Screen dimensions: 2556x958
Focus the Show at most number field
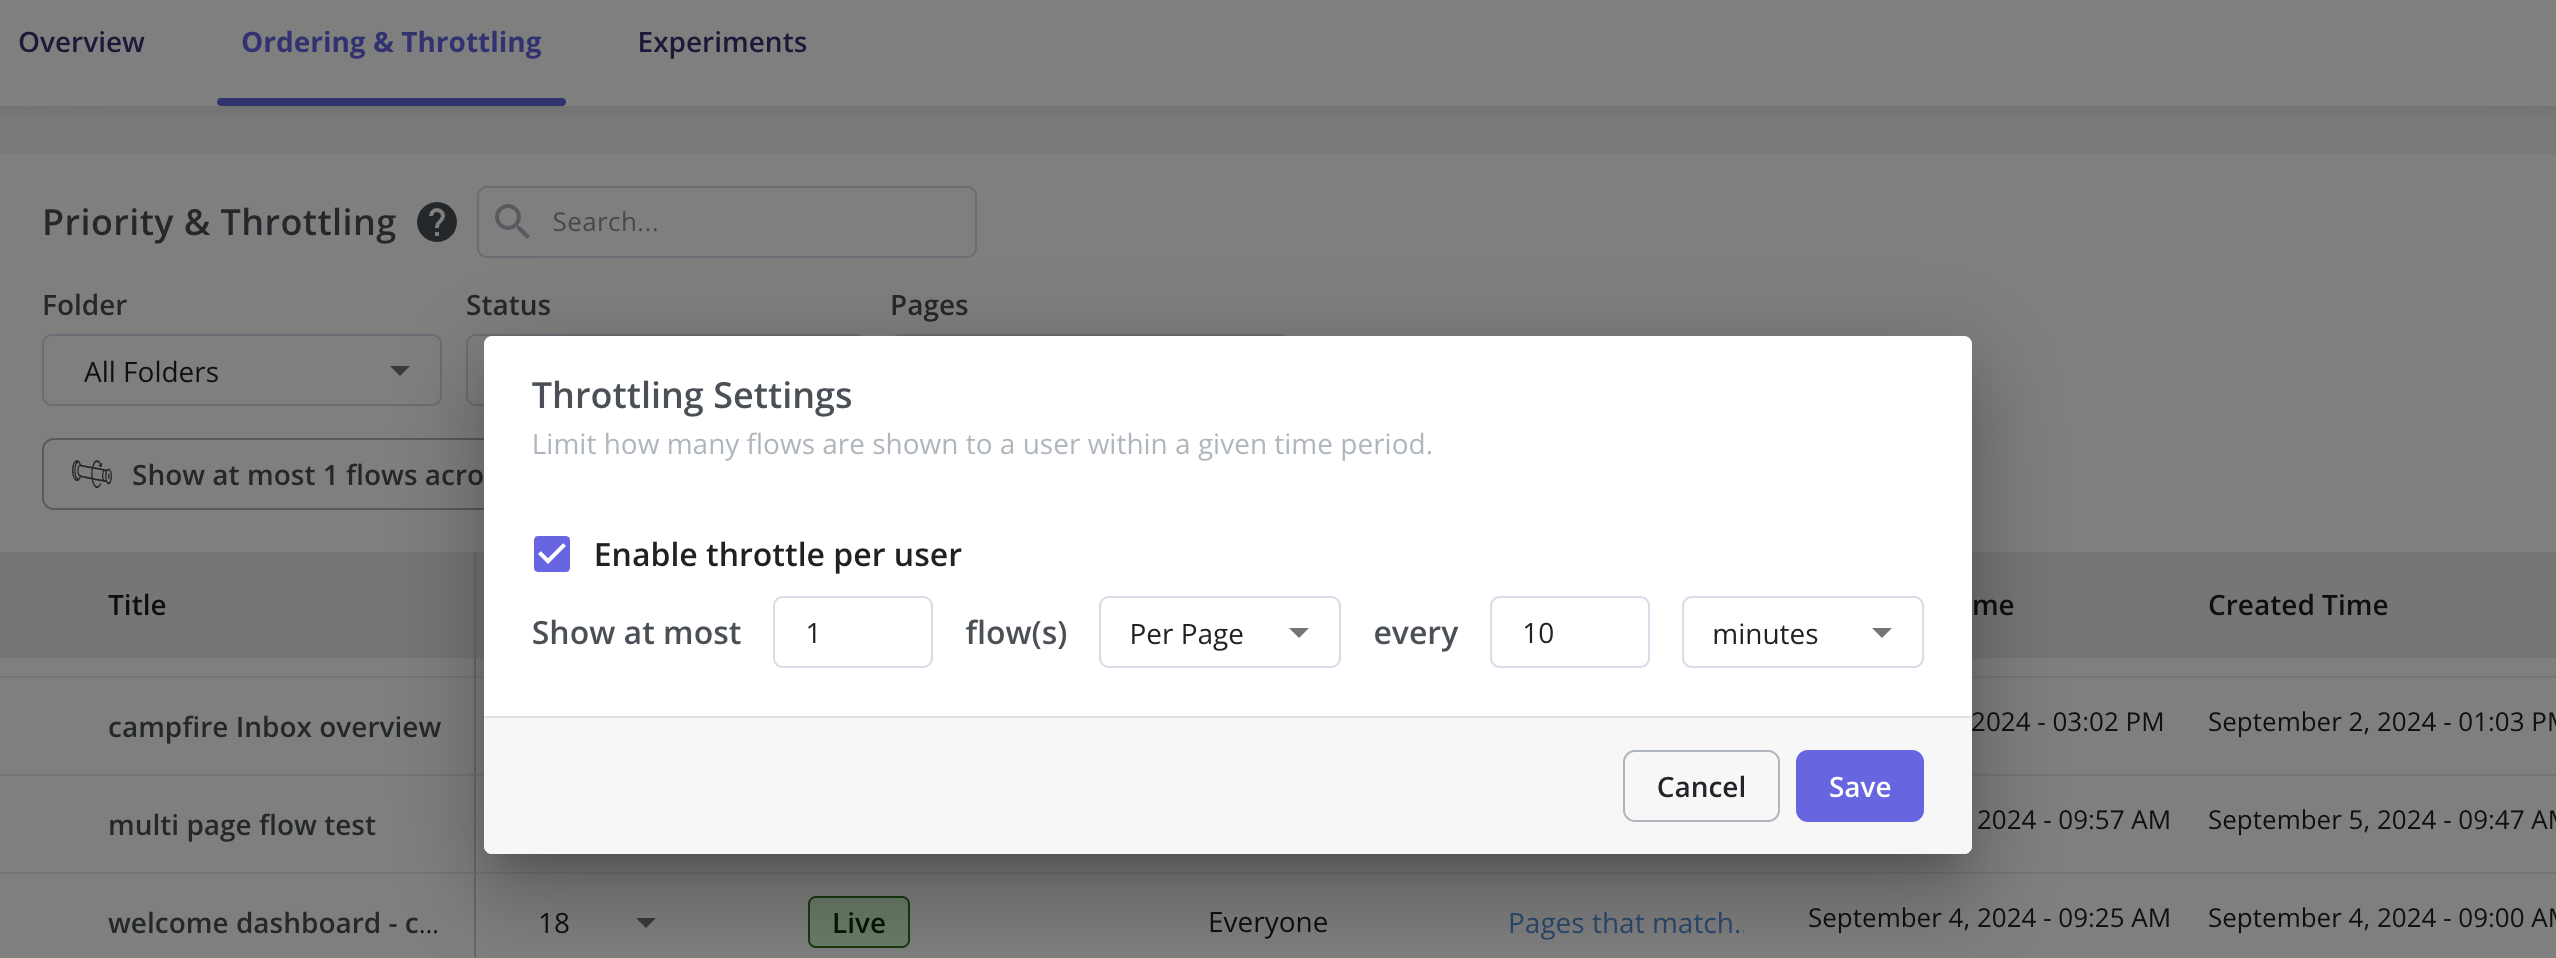852,632
